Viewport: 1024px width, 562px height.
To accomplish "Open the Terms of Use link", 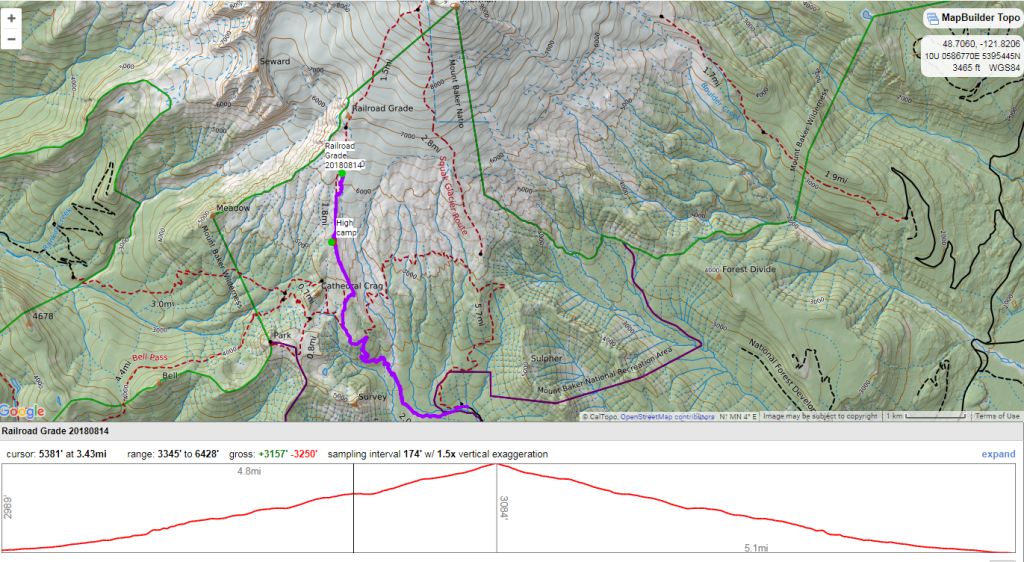I will point(997,417).
